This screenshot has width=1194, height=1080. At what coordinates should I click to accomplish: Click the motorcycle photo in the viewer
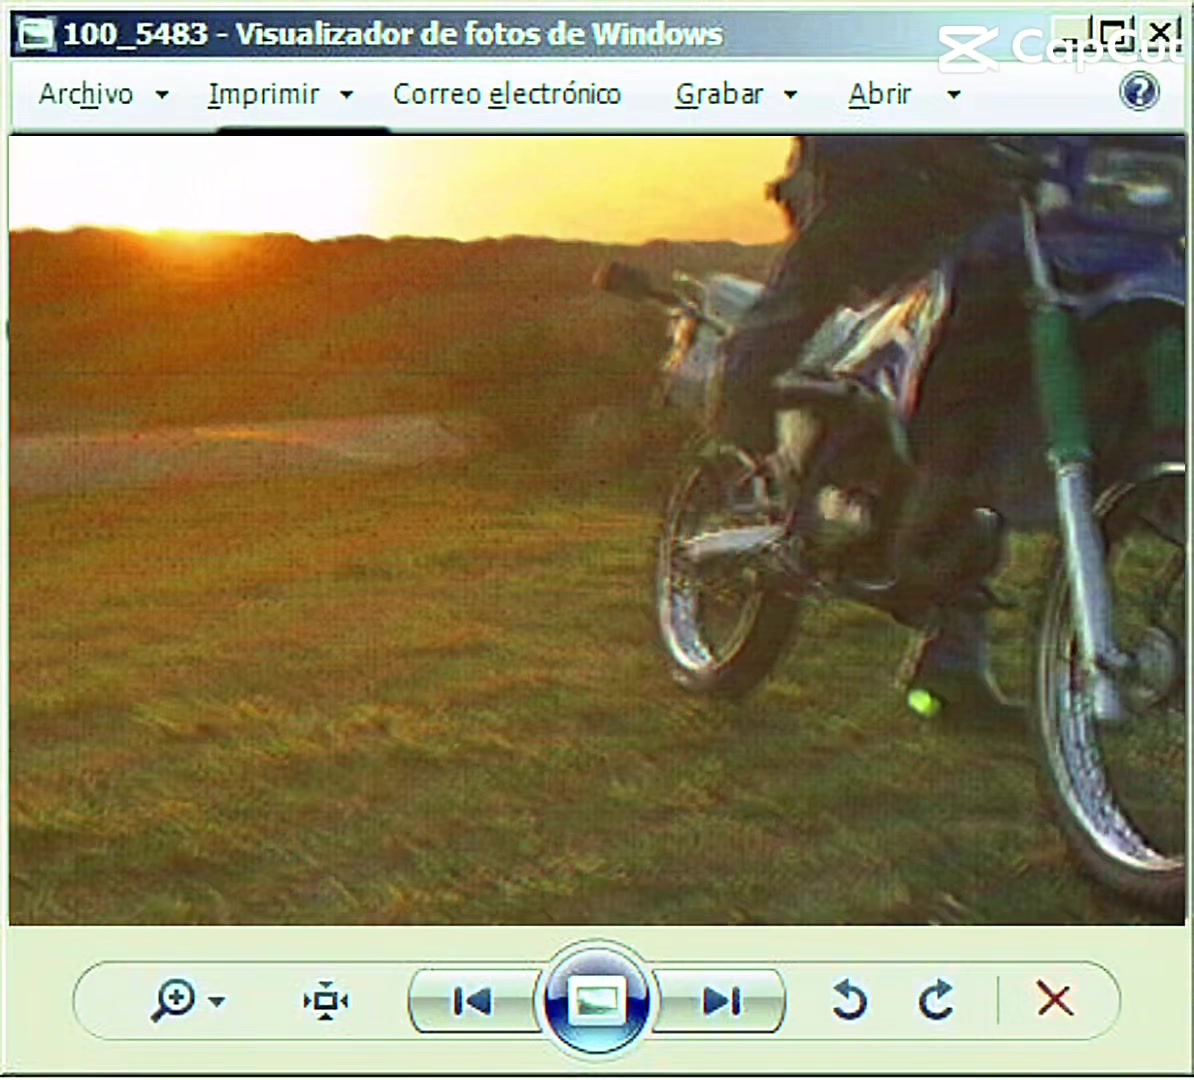(597, 531)
